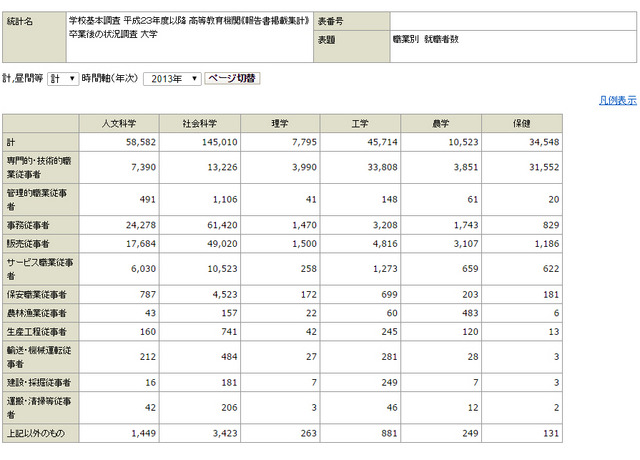Select the 販売従事者 row header
This screenshot has height=460, width=640.
[x=40, y=244]
